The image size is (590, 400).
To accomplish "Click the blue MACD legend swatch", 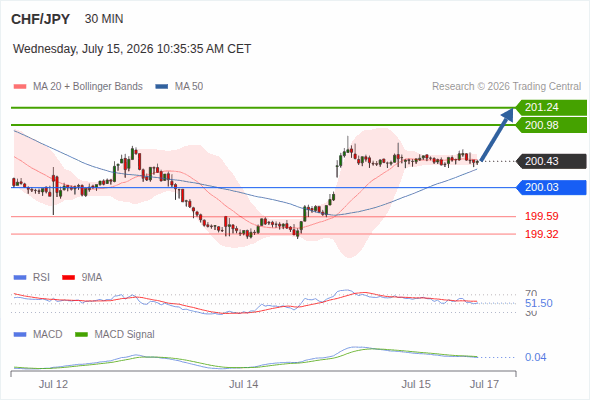I will pos(20,335).
